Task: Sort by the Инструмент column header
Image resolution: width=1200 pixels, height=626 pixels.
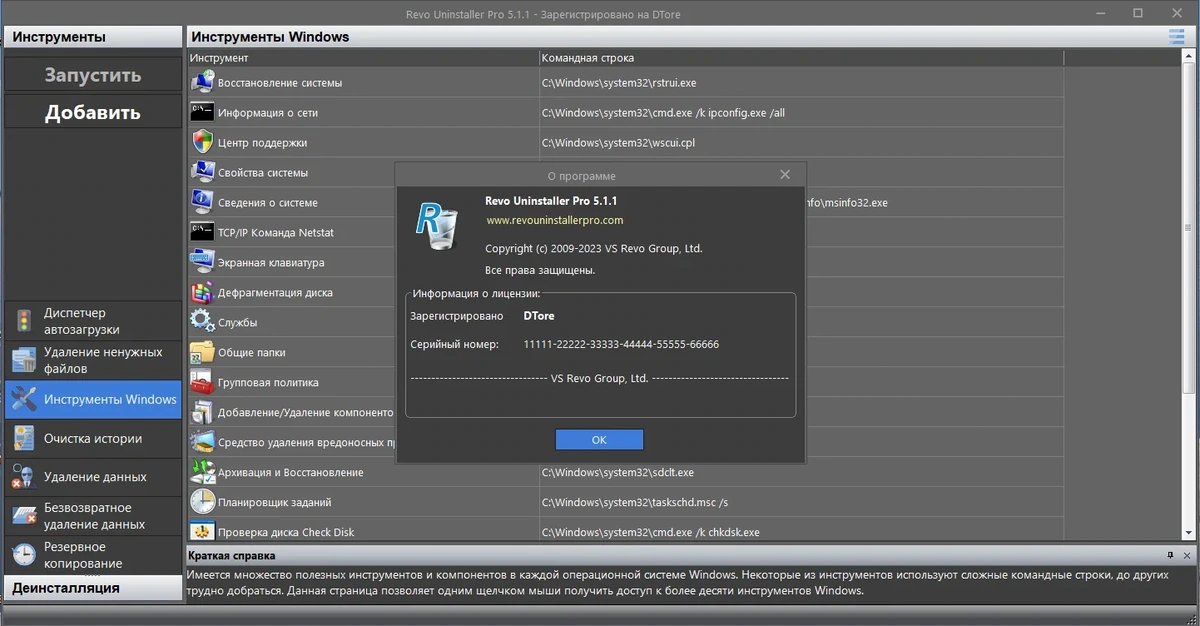Action: coord(363,58)
